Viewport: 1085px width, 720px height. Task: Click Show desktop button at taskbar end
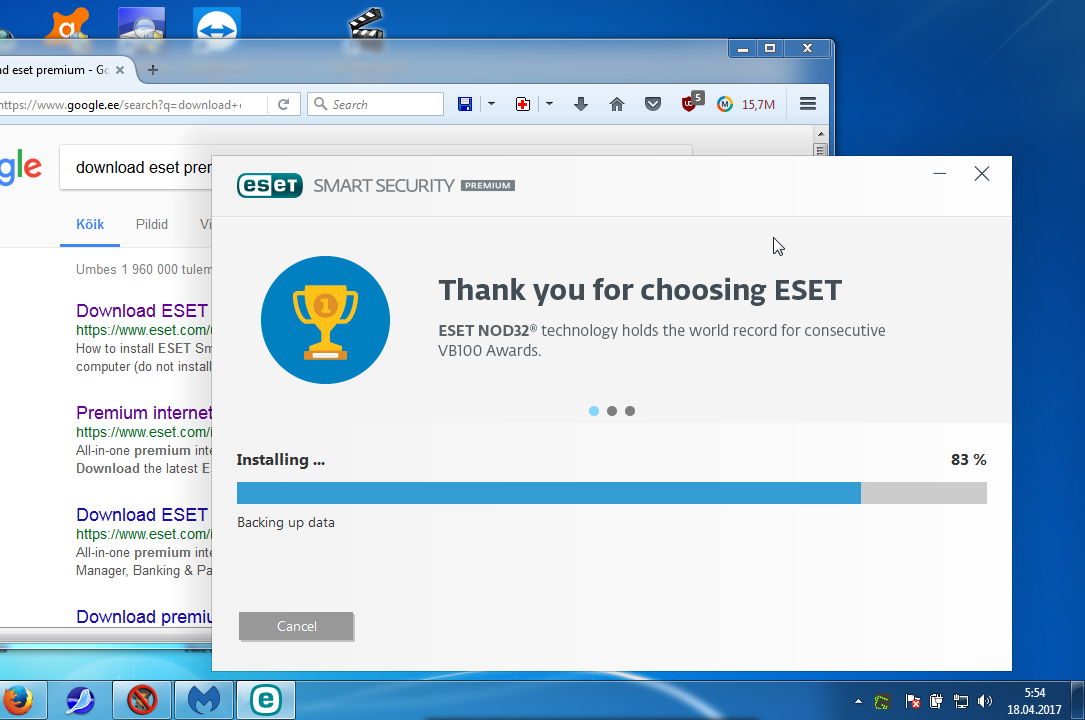(x=1078, y=701)
